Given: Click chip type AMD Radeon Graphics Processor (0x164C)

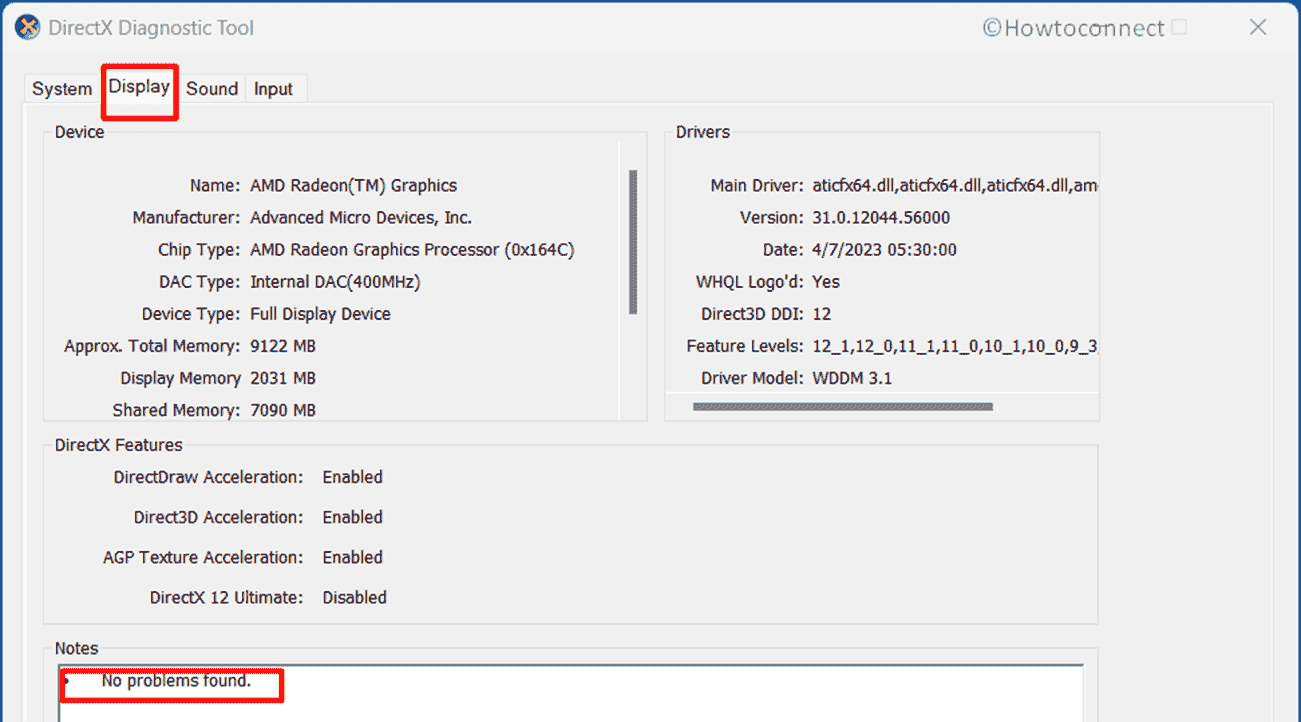Looking at the screenshot, I should point(412,250).
